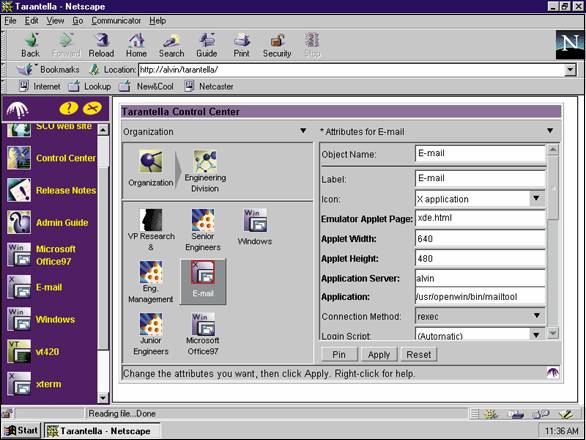Open the Icon X application dropdown

(536, 199)
